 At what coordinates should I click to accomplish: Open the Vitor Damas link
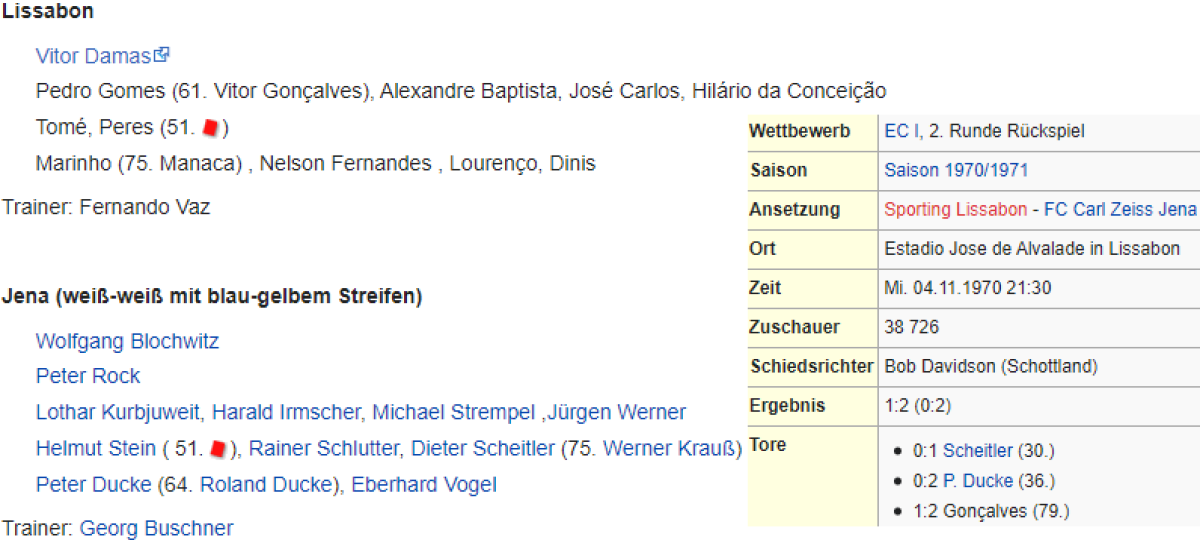pyautogui.click(x=92, y=56)
